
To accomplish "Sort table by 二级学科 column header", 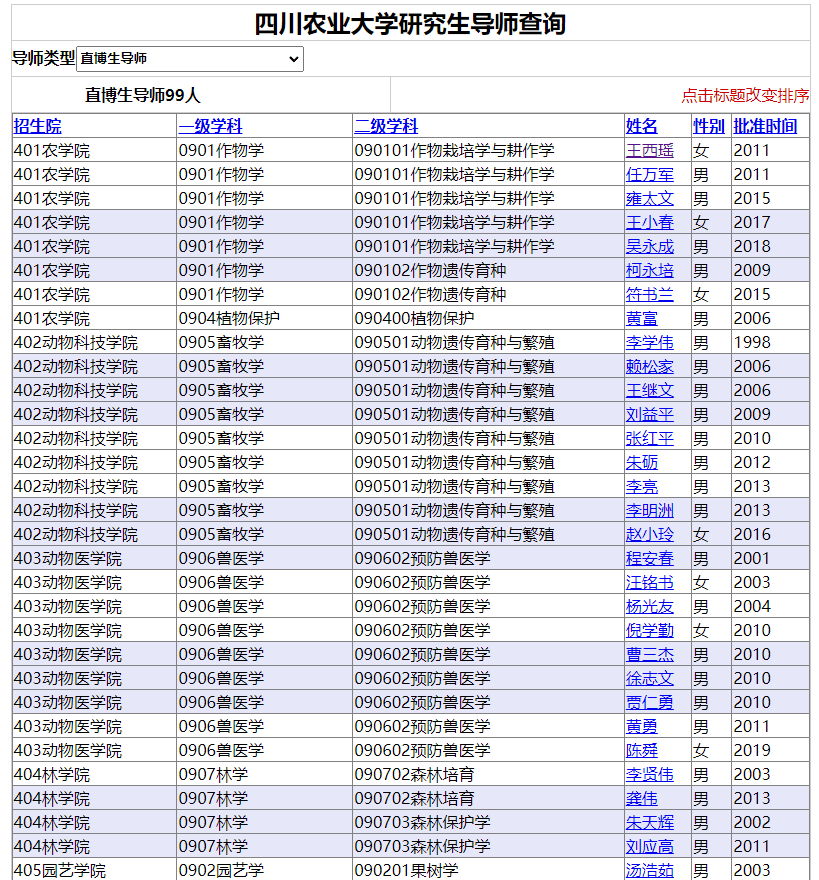I will [386, 126].
